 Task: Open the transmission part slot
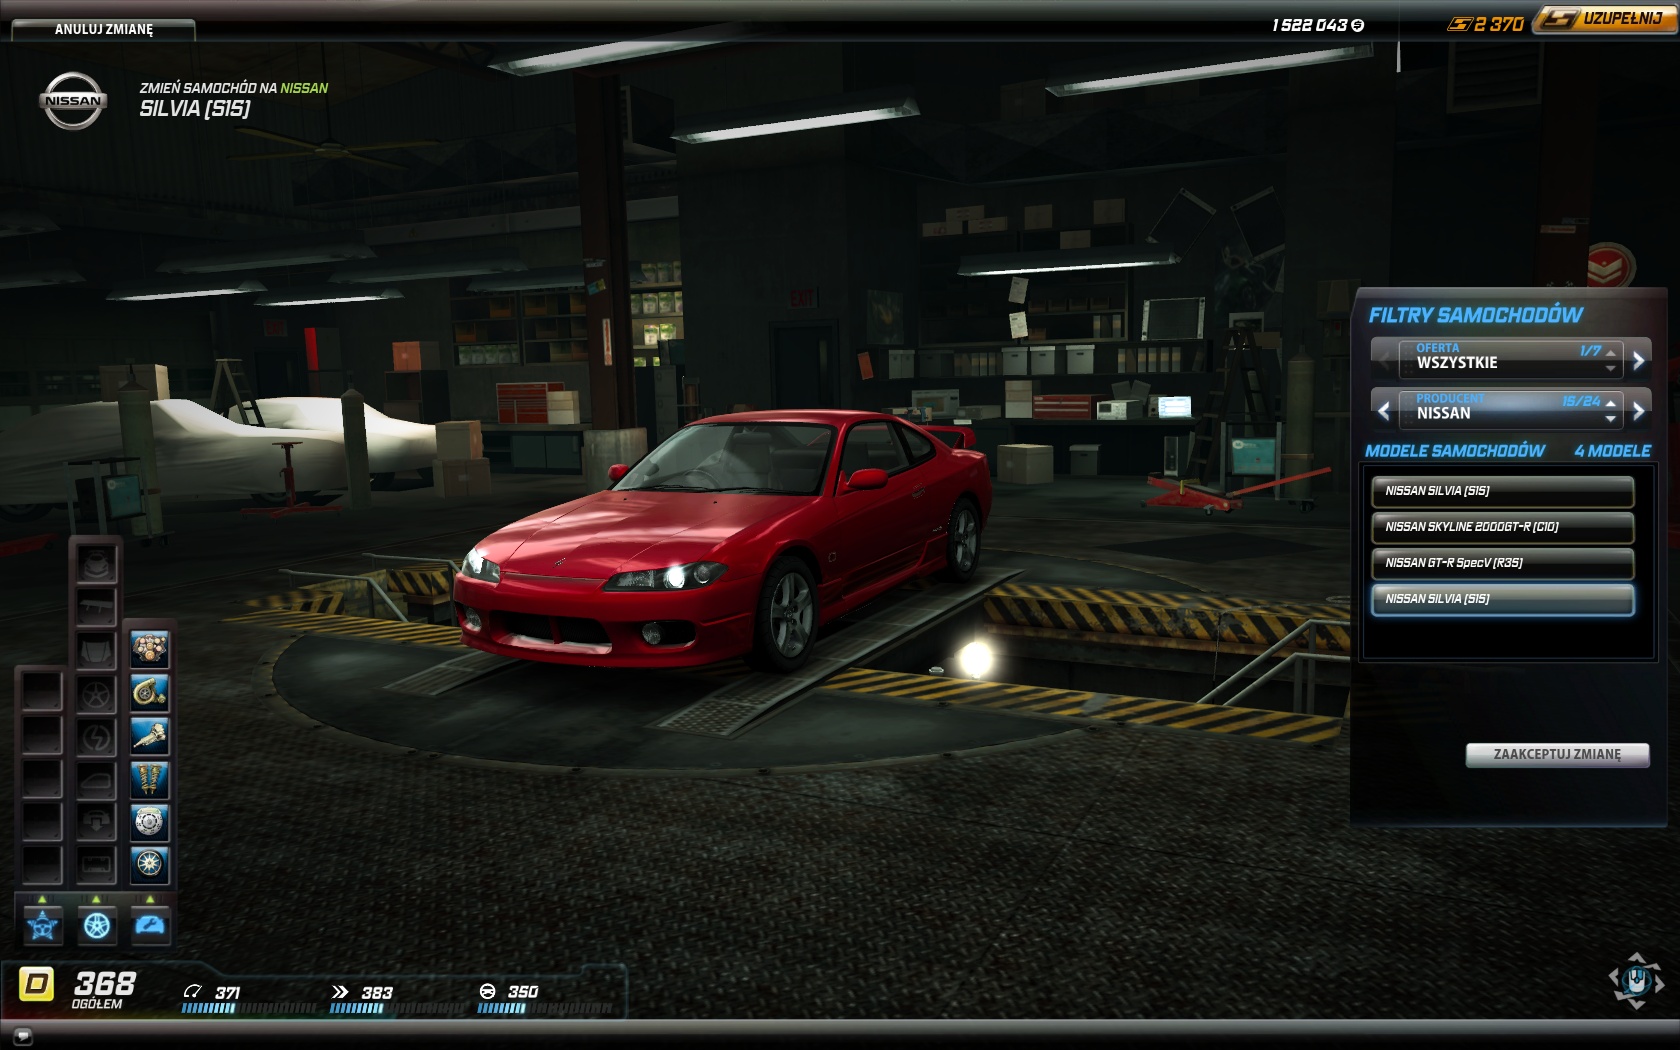[150, 736]
